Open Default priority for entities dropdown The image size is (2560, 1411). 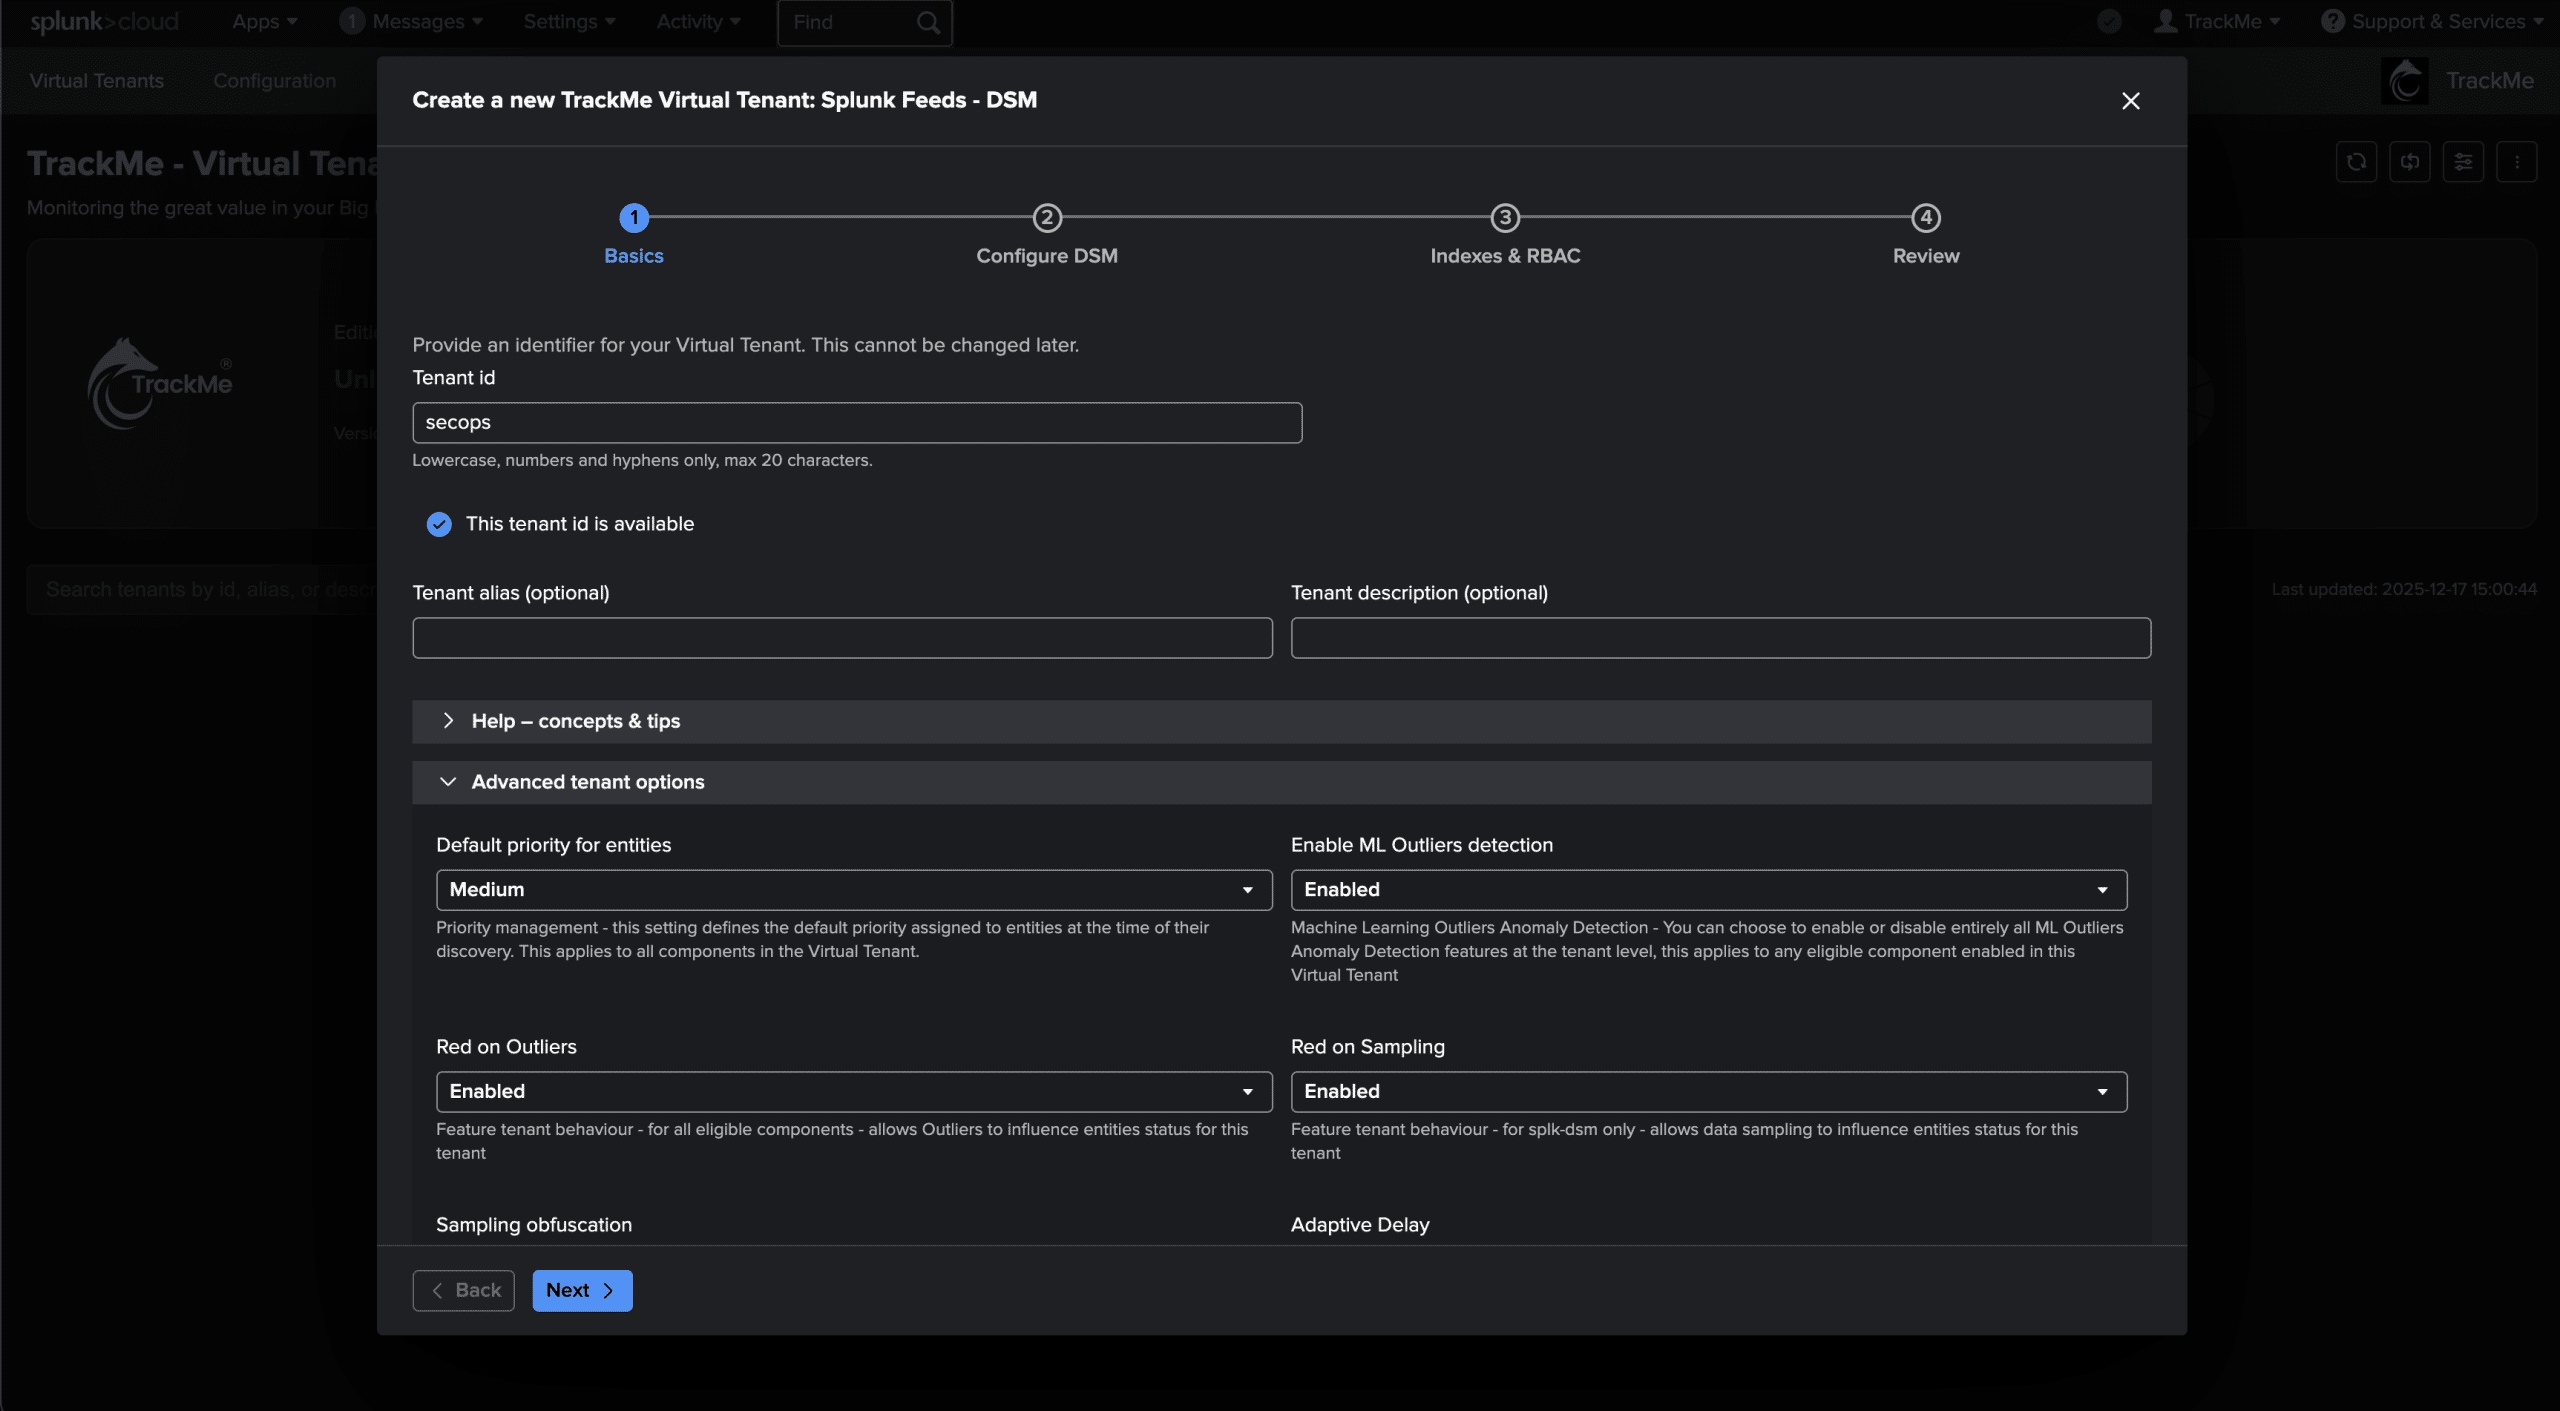click(853, 890)
